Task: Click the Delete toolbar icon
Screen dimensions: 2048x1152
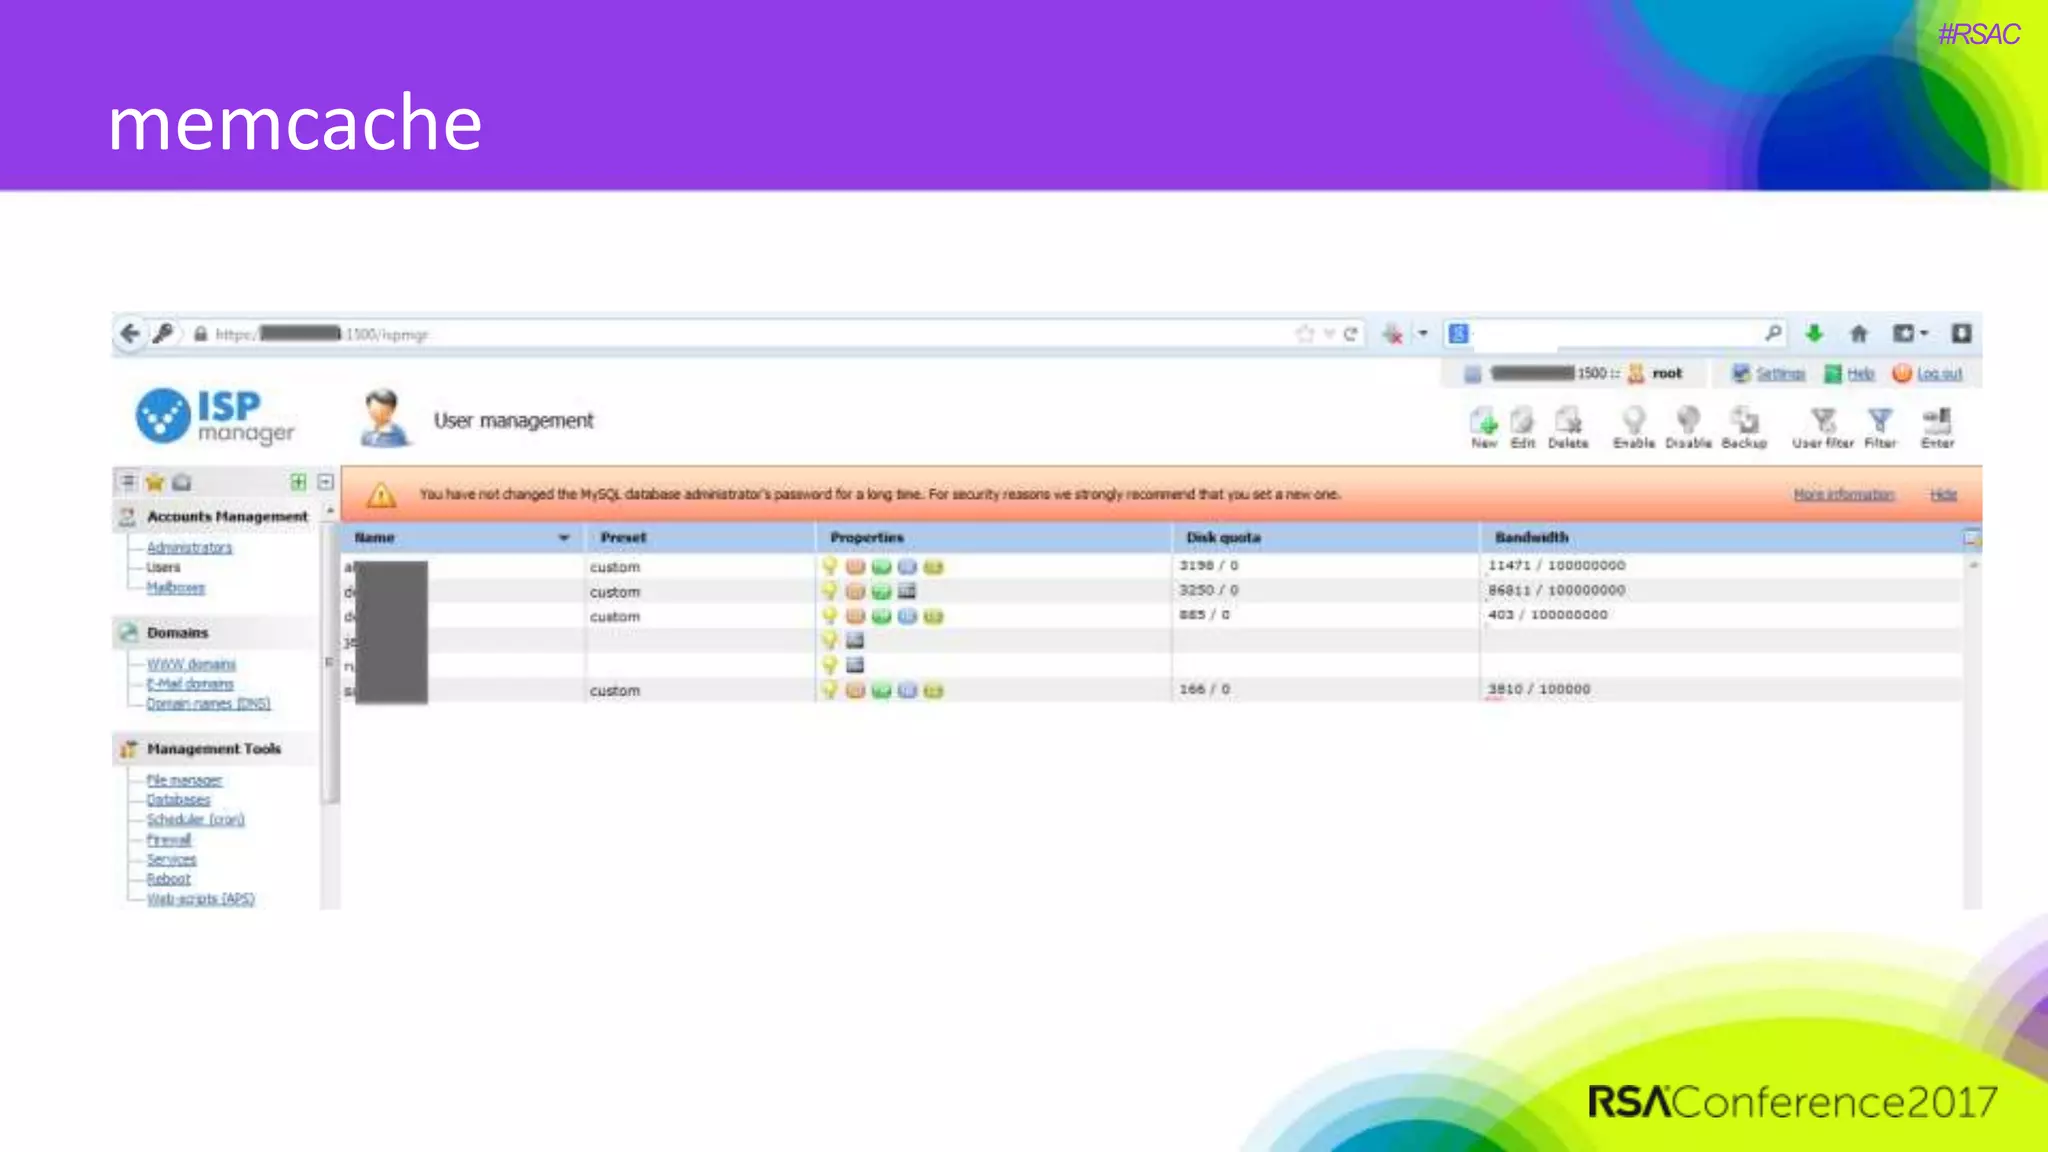Action: [1568, 421]
